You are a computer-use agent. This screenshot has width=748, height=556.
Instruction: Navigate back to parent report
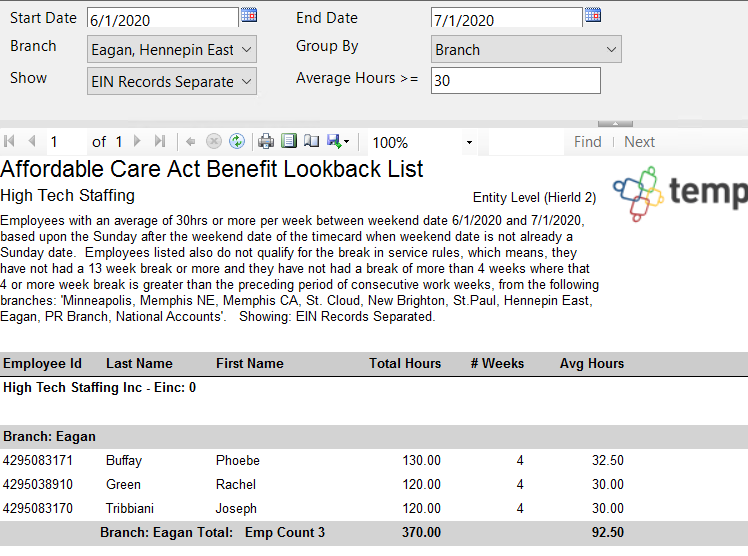coord(190,142)
